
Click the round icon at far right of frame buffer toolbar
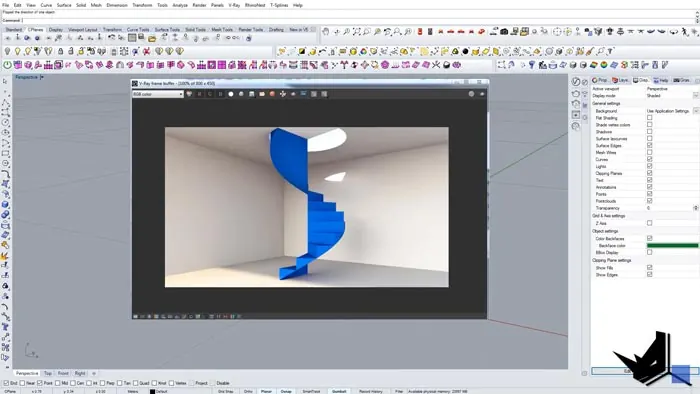pyautogui.click(x=471, y=94)
